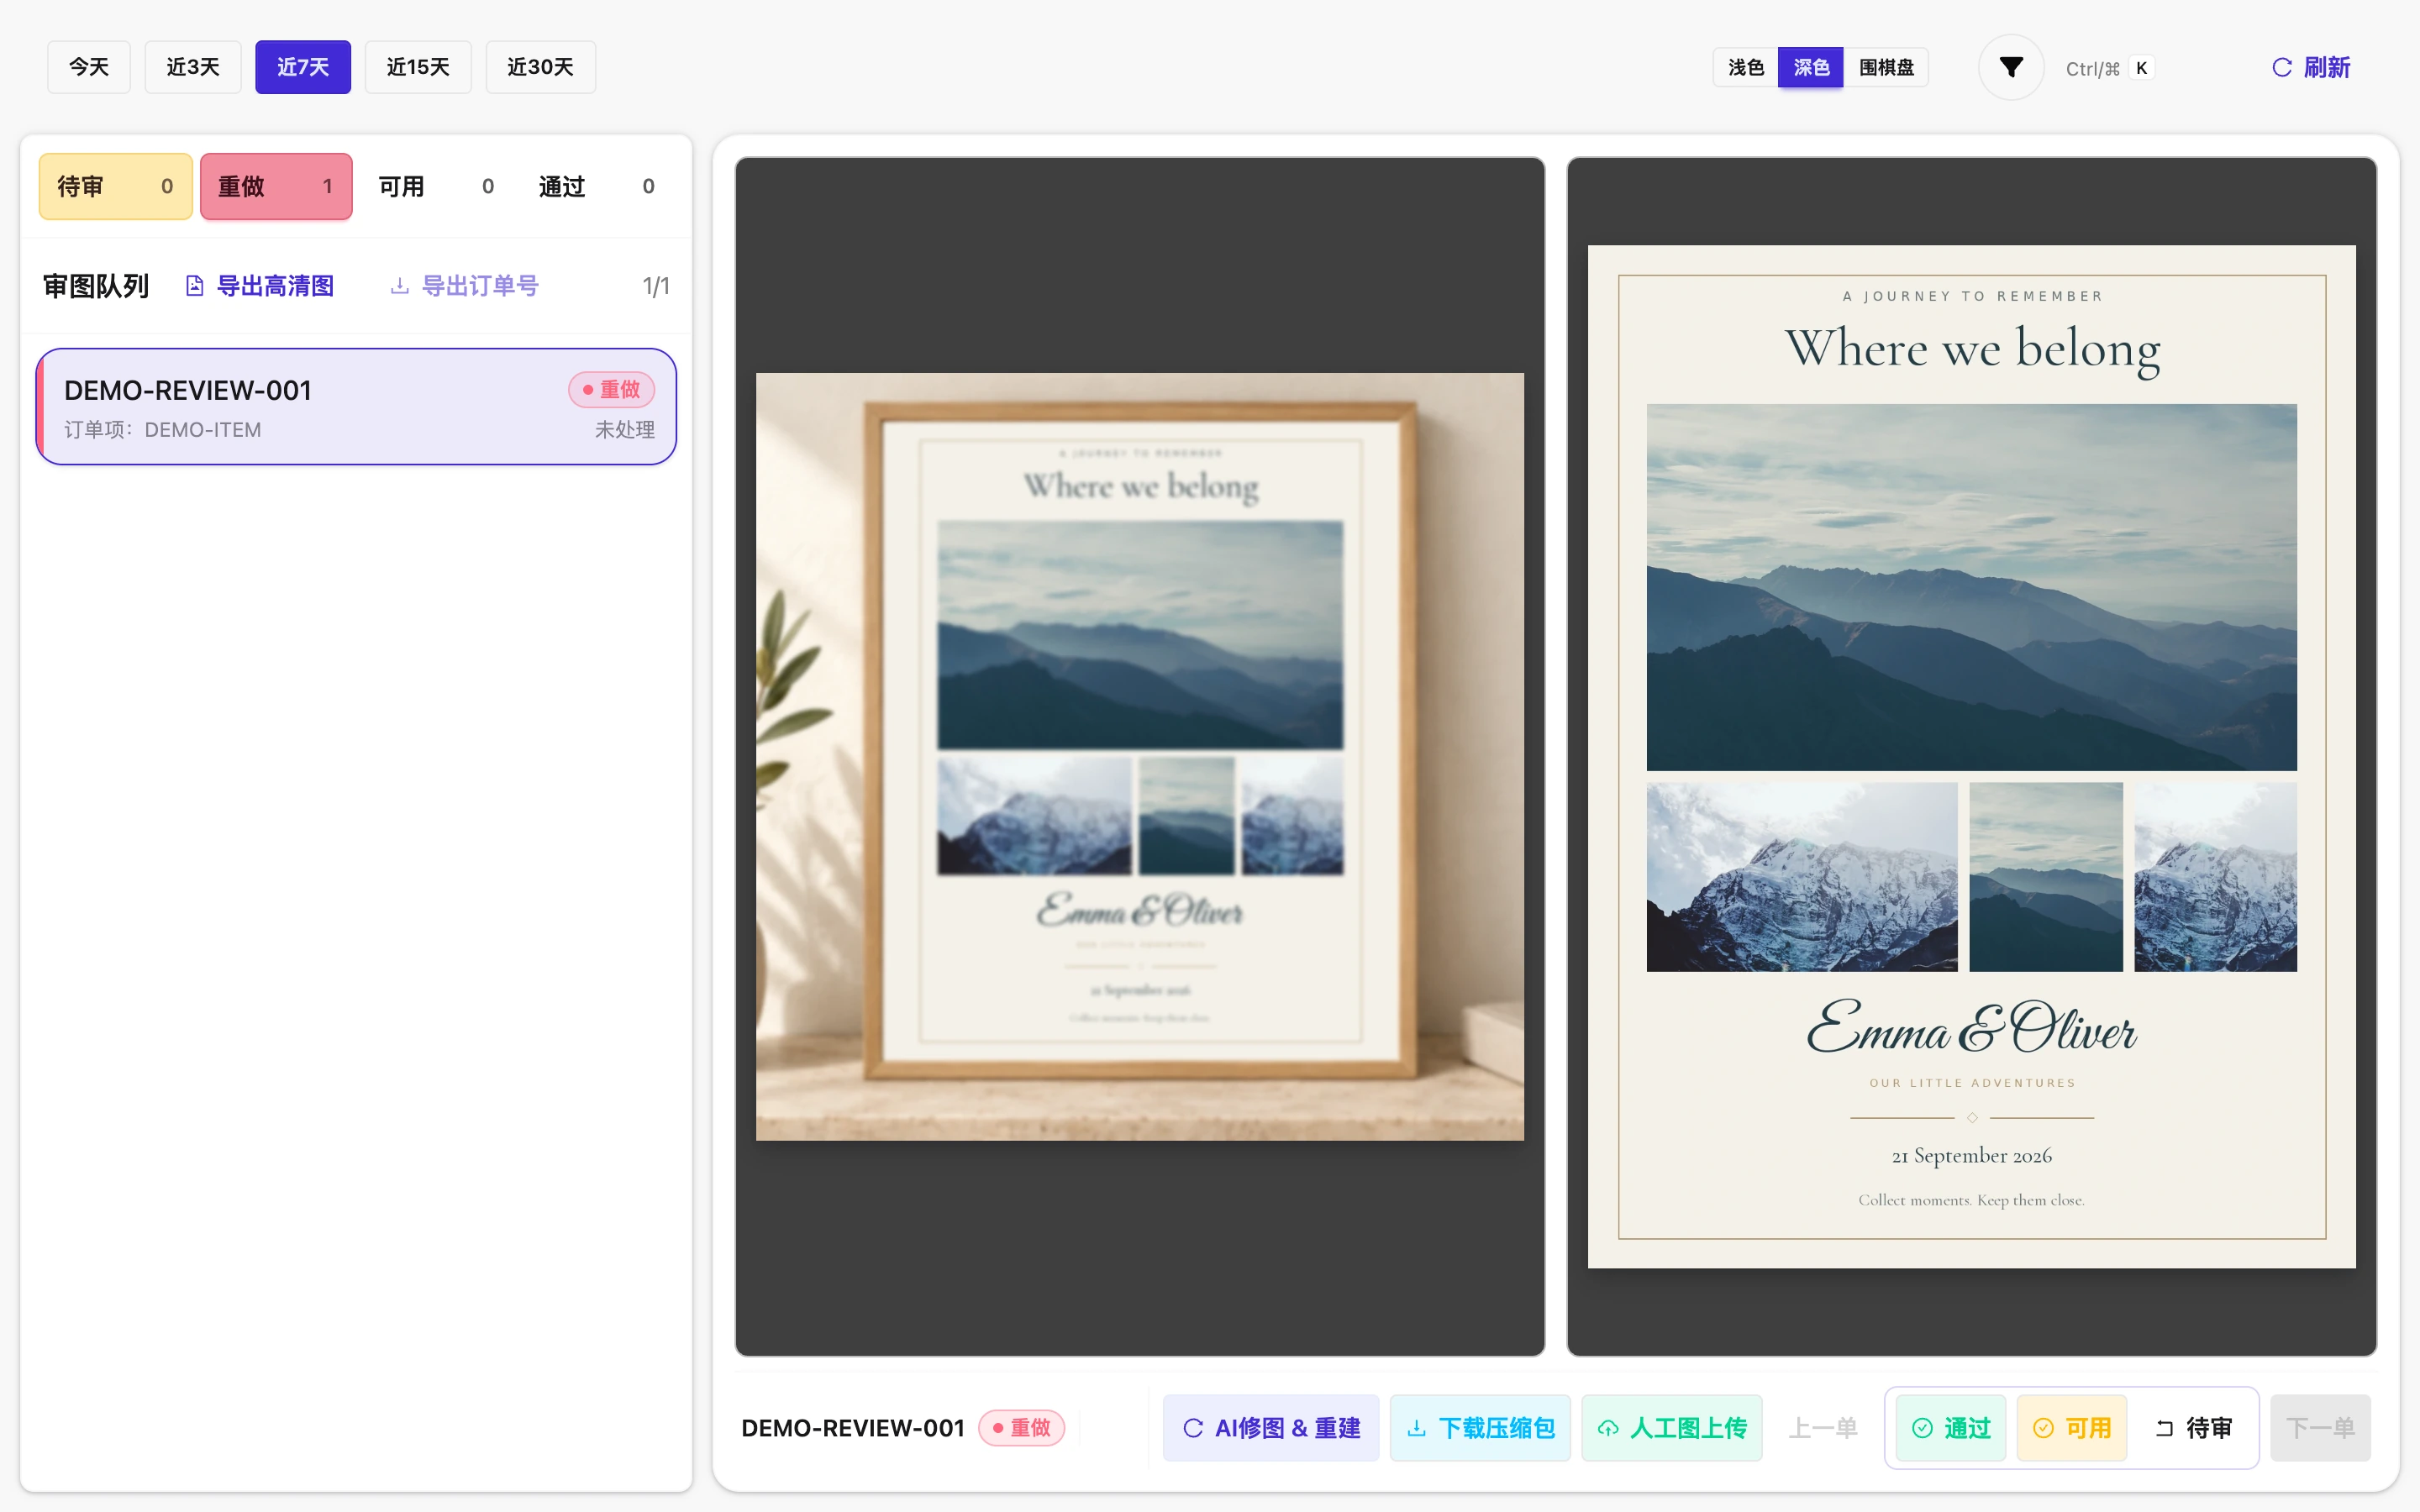
Task: Select the 近7天 date range
Action: click(x=303, y=67)
